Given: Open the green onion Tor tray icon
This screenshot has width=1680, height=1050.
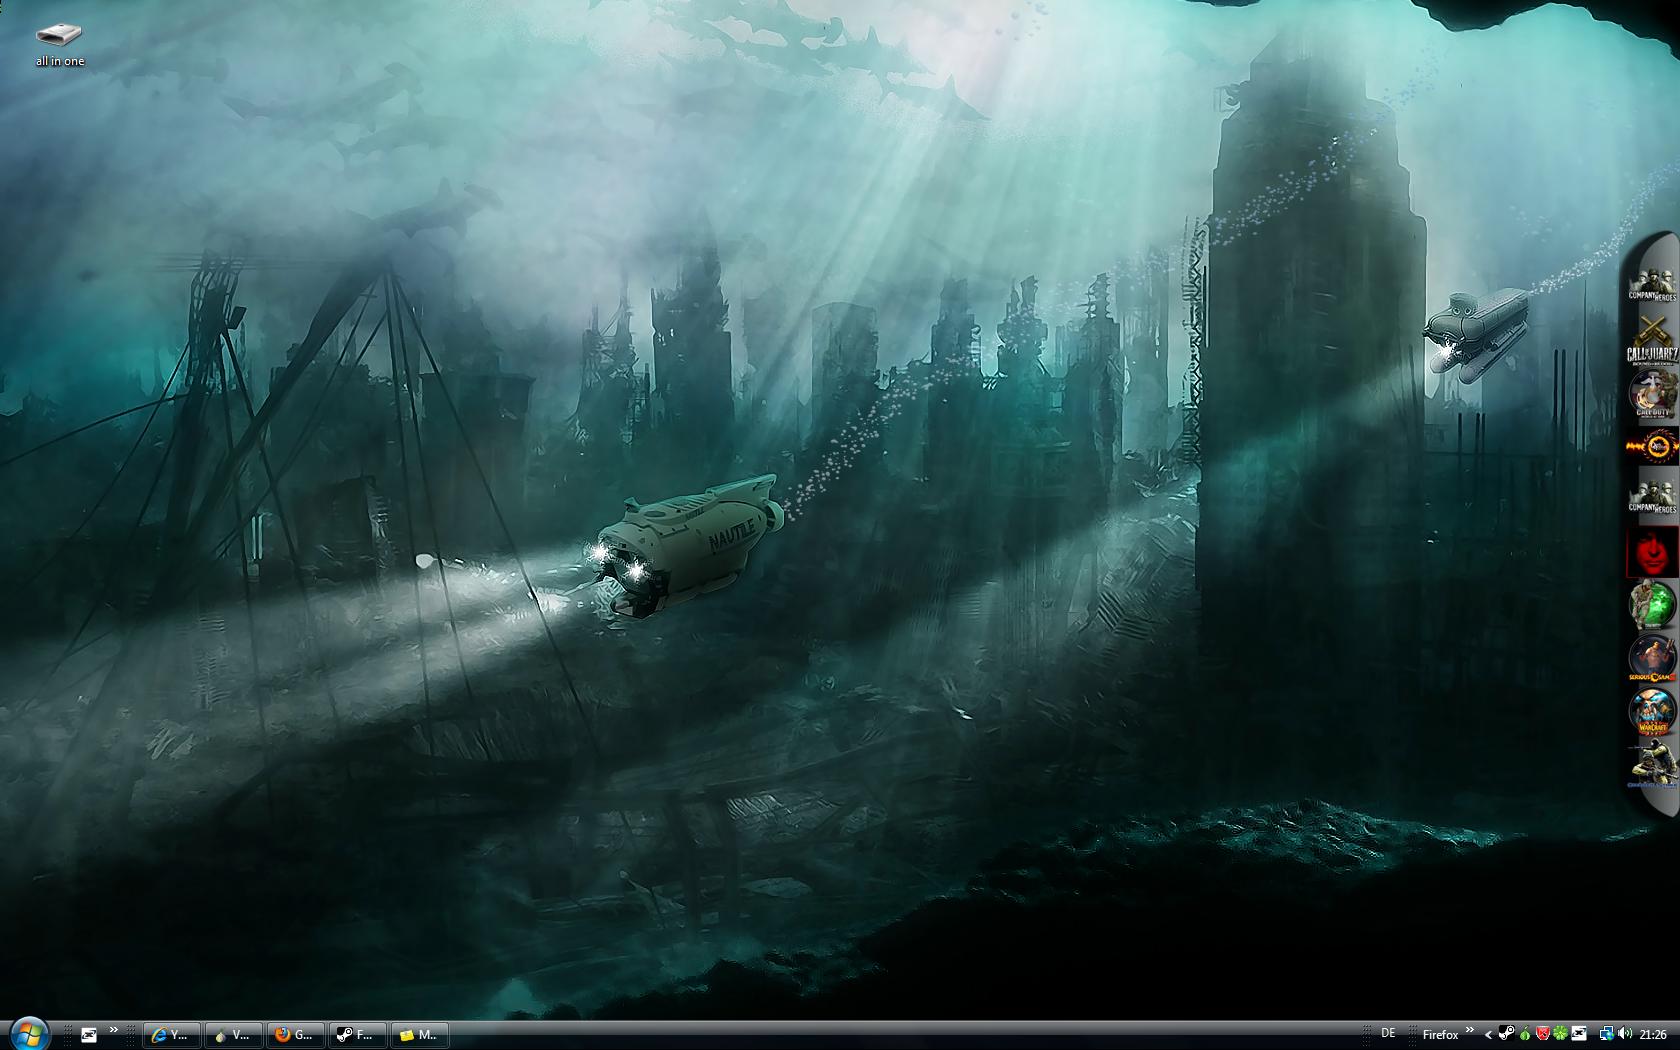Looking at the screenshot, I should point(1525,1034).
